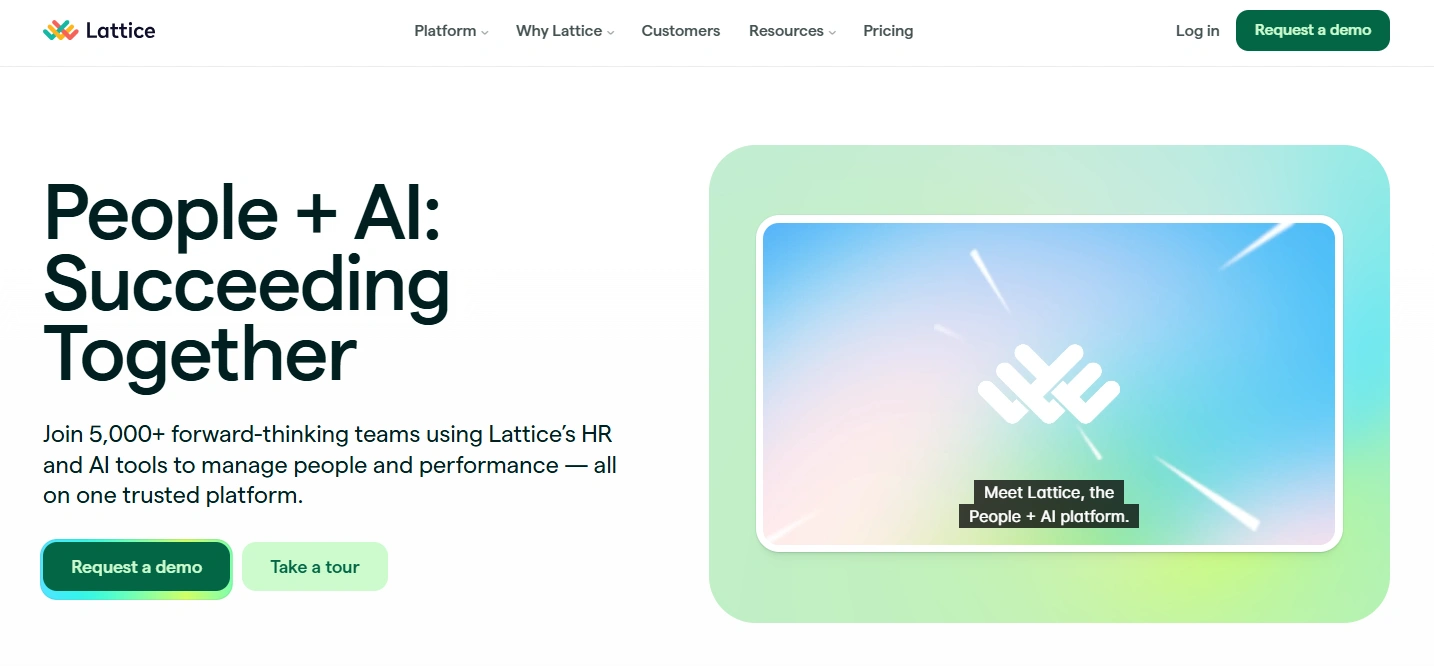The height and width of the screenshot is (666, 1434).
Task: Click Request a demo in header
Action: click(1313, 30)
